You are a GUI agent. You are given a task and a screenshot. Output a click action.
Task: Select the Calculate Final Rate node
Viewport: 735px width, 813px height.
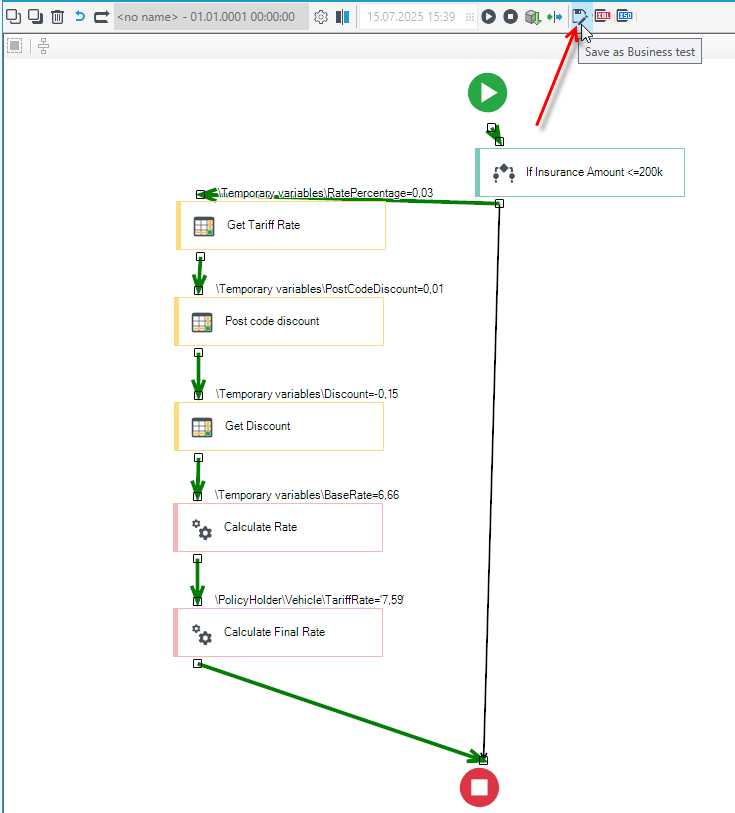coord(278,633)
